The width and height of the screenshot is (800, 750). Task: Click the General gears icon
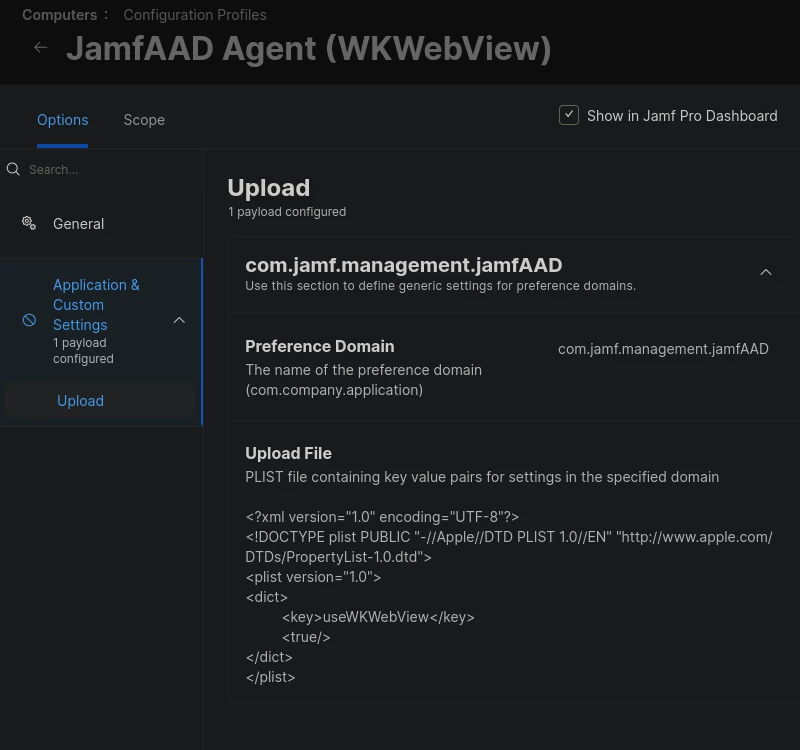(29, 223)
